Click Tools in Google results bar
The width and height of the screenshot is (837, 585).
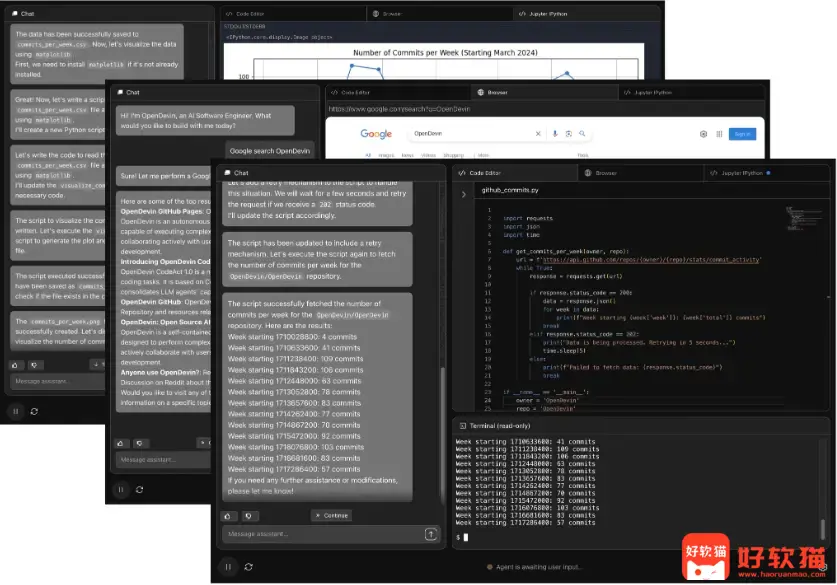[582, 155]
